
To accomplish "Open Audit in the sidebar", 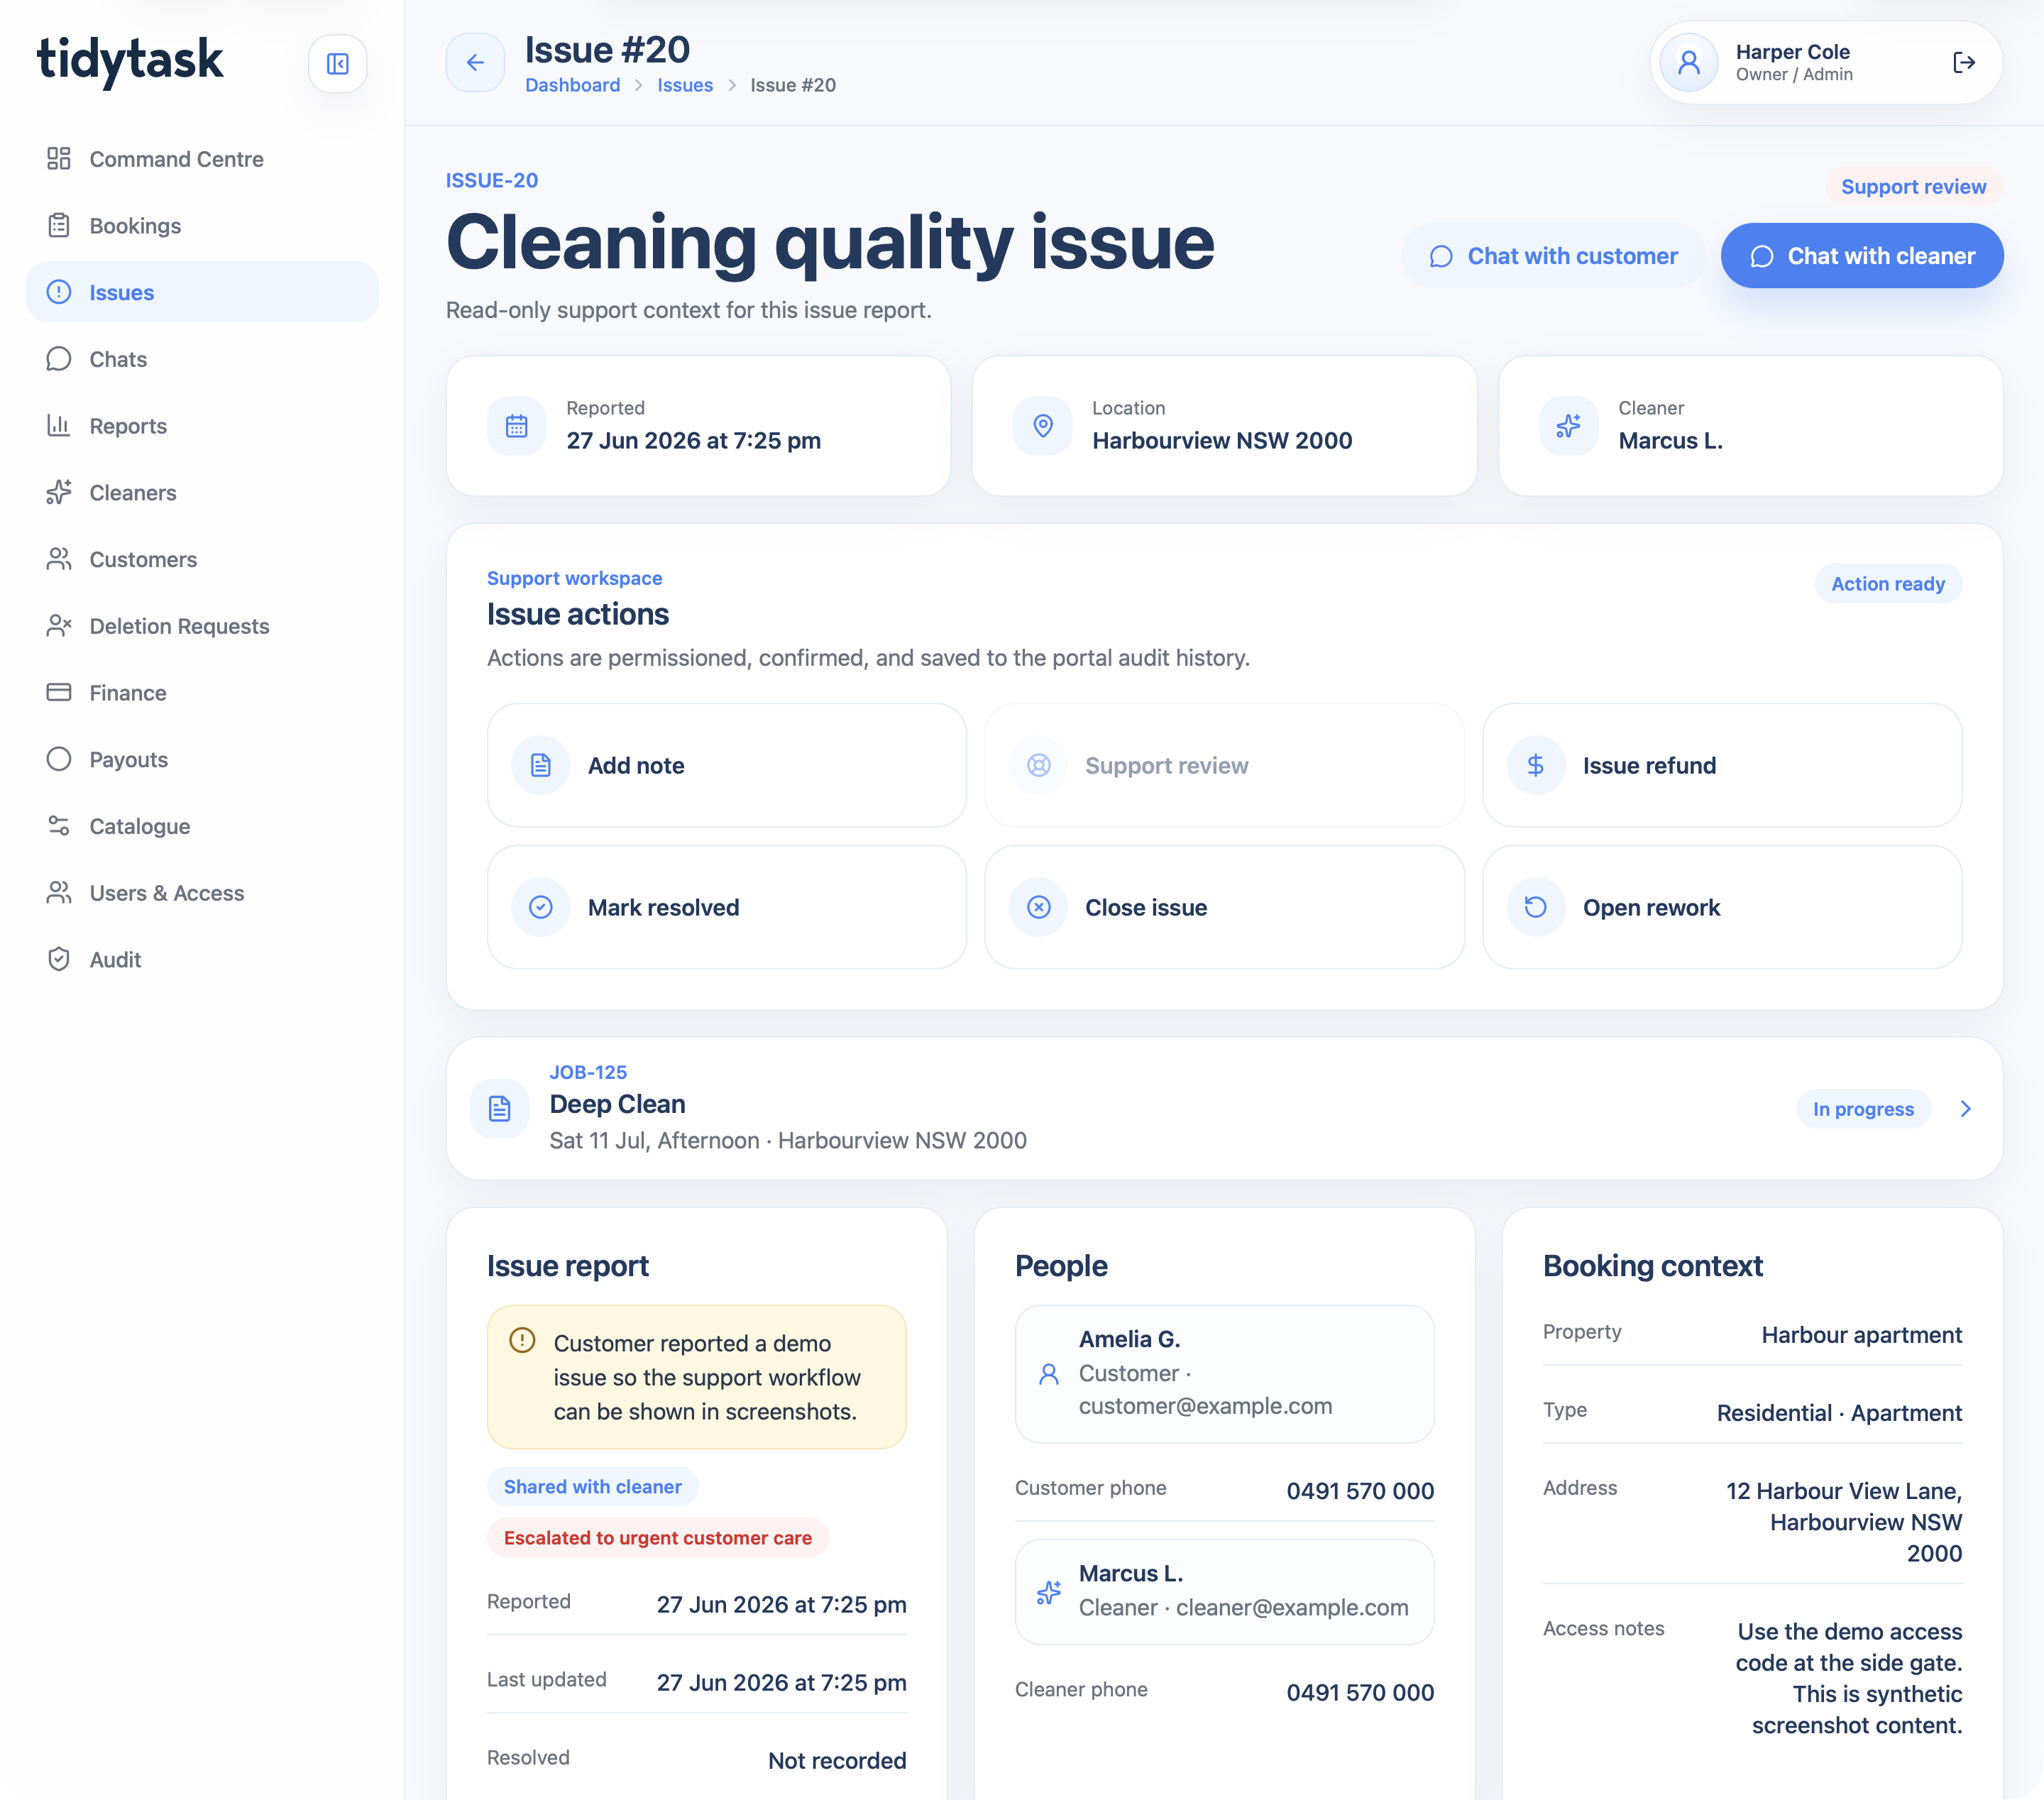I will [202, 960].
